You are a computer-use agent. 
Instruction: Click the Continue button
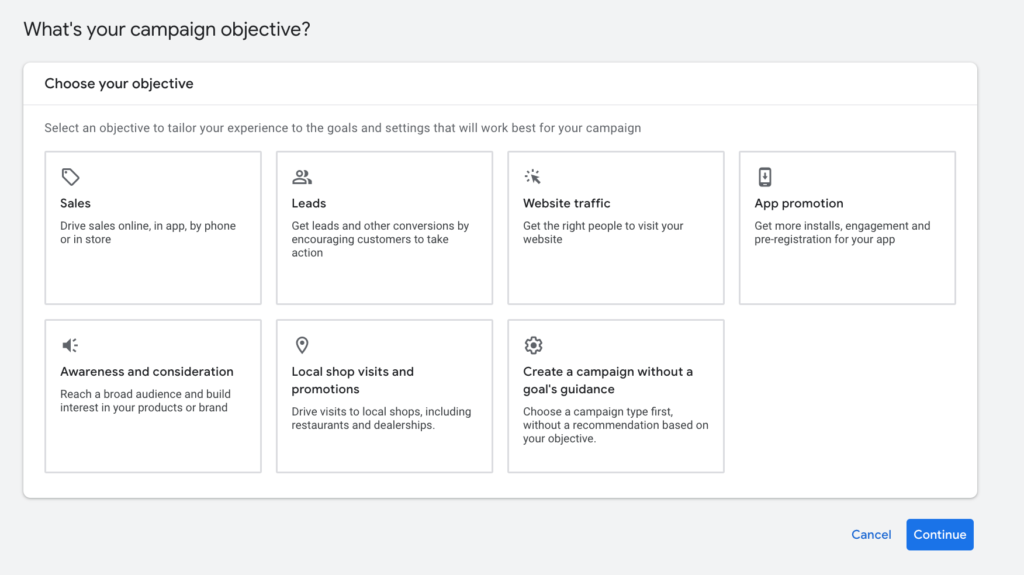coord(940,534)
